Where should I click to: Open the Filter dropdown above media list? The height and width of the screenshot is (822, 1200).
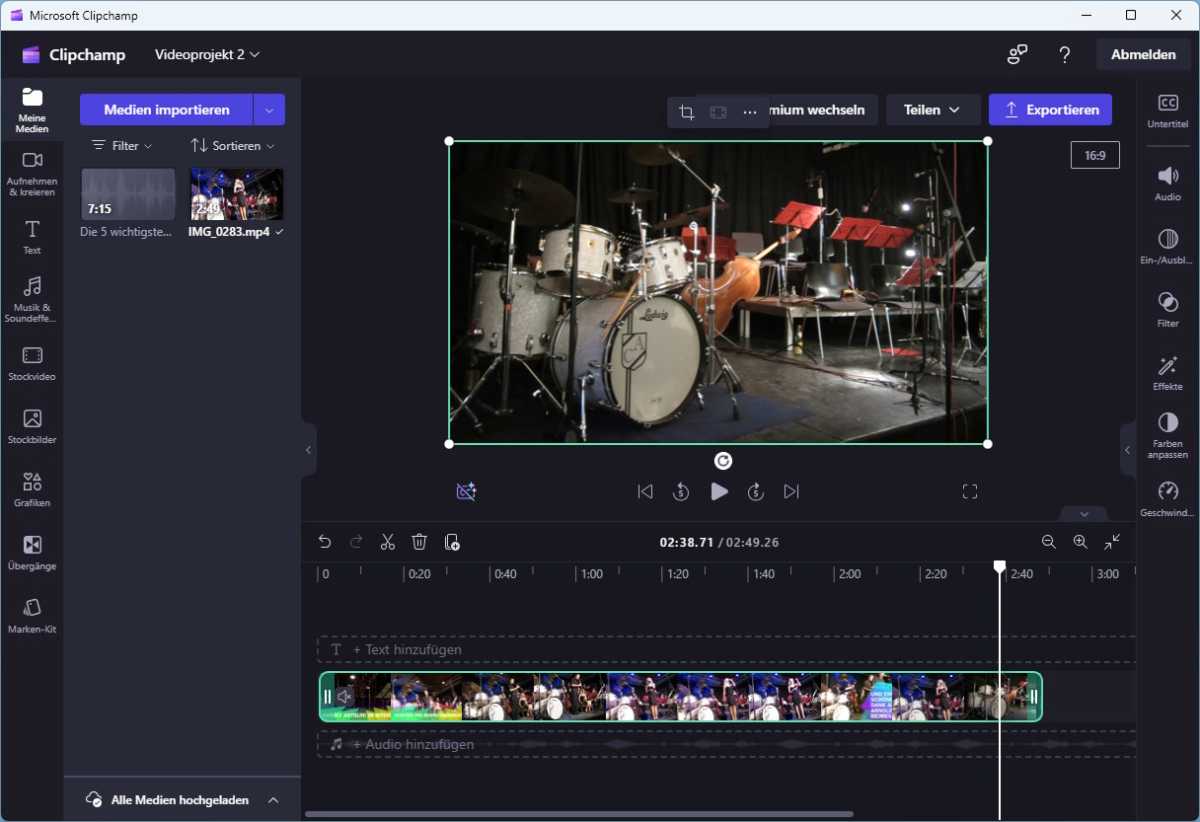[x=121, y=145]
